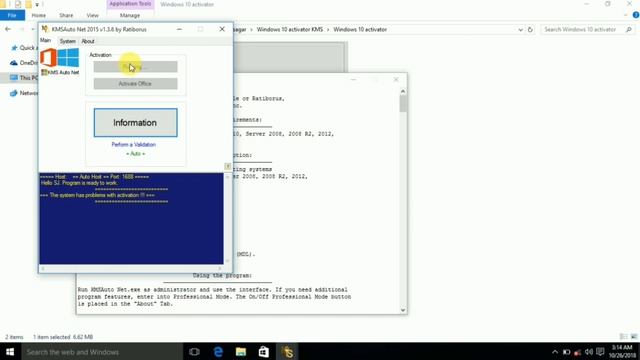Click the "Windows 10 activator KMS" breadcrumb
Image resolution: width=640 pixels, height=360 pixels.
click(289, 29)
